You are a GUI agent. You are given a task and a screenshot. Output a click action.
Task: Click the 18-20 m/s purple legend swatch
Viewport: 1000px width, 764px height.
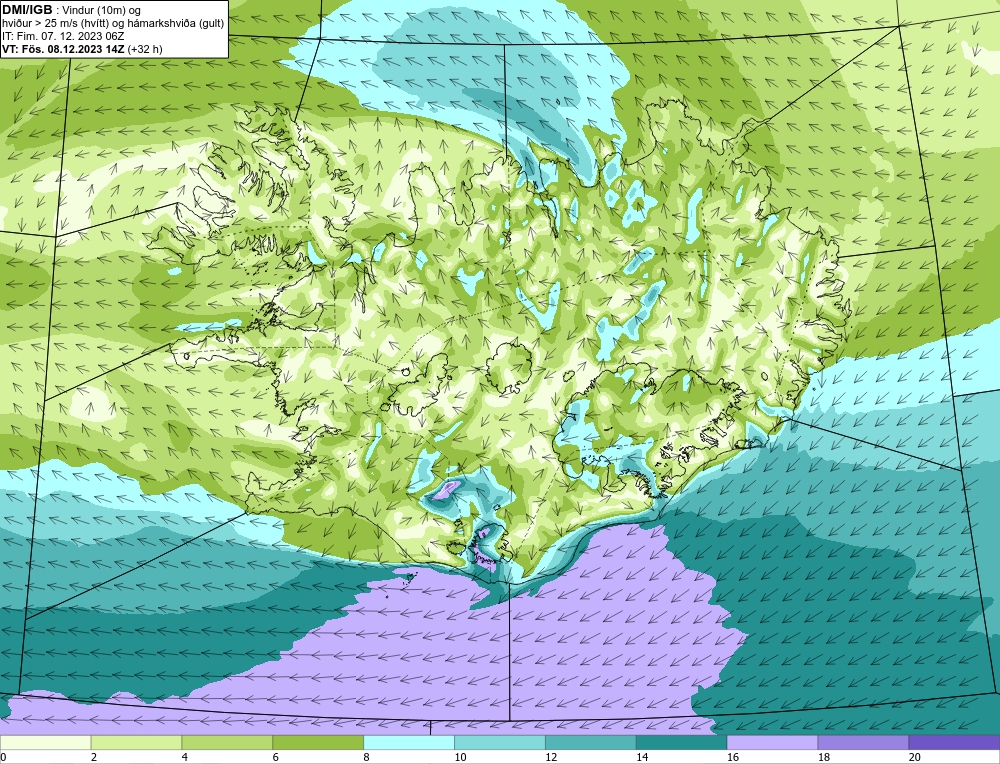[863, 742]
